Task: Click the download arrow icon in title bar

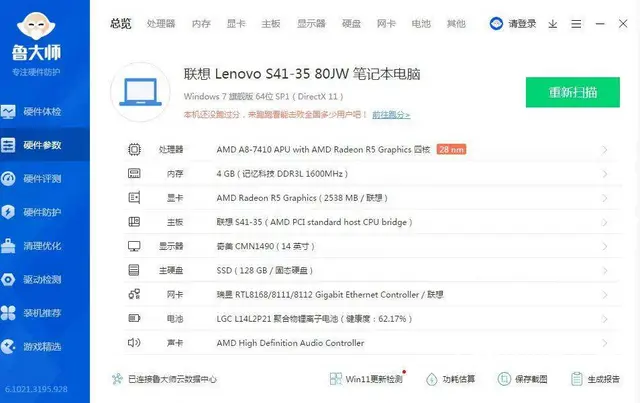Action: pos(553,24)
